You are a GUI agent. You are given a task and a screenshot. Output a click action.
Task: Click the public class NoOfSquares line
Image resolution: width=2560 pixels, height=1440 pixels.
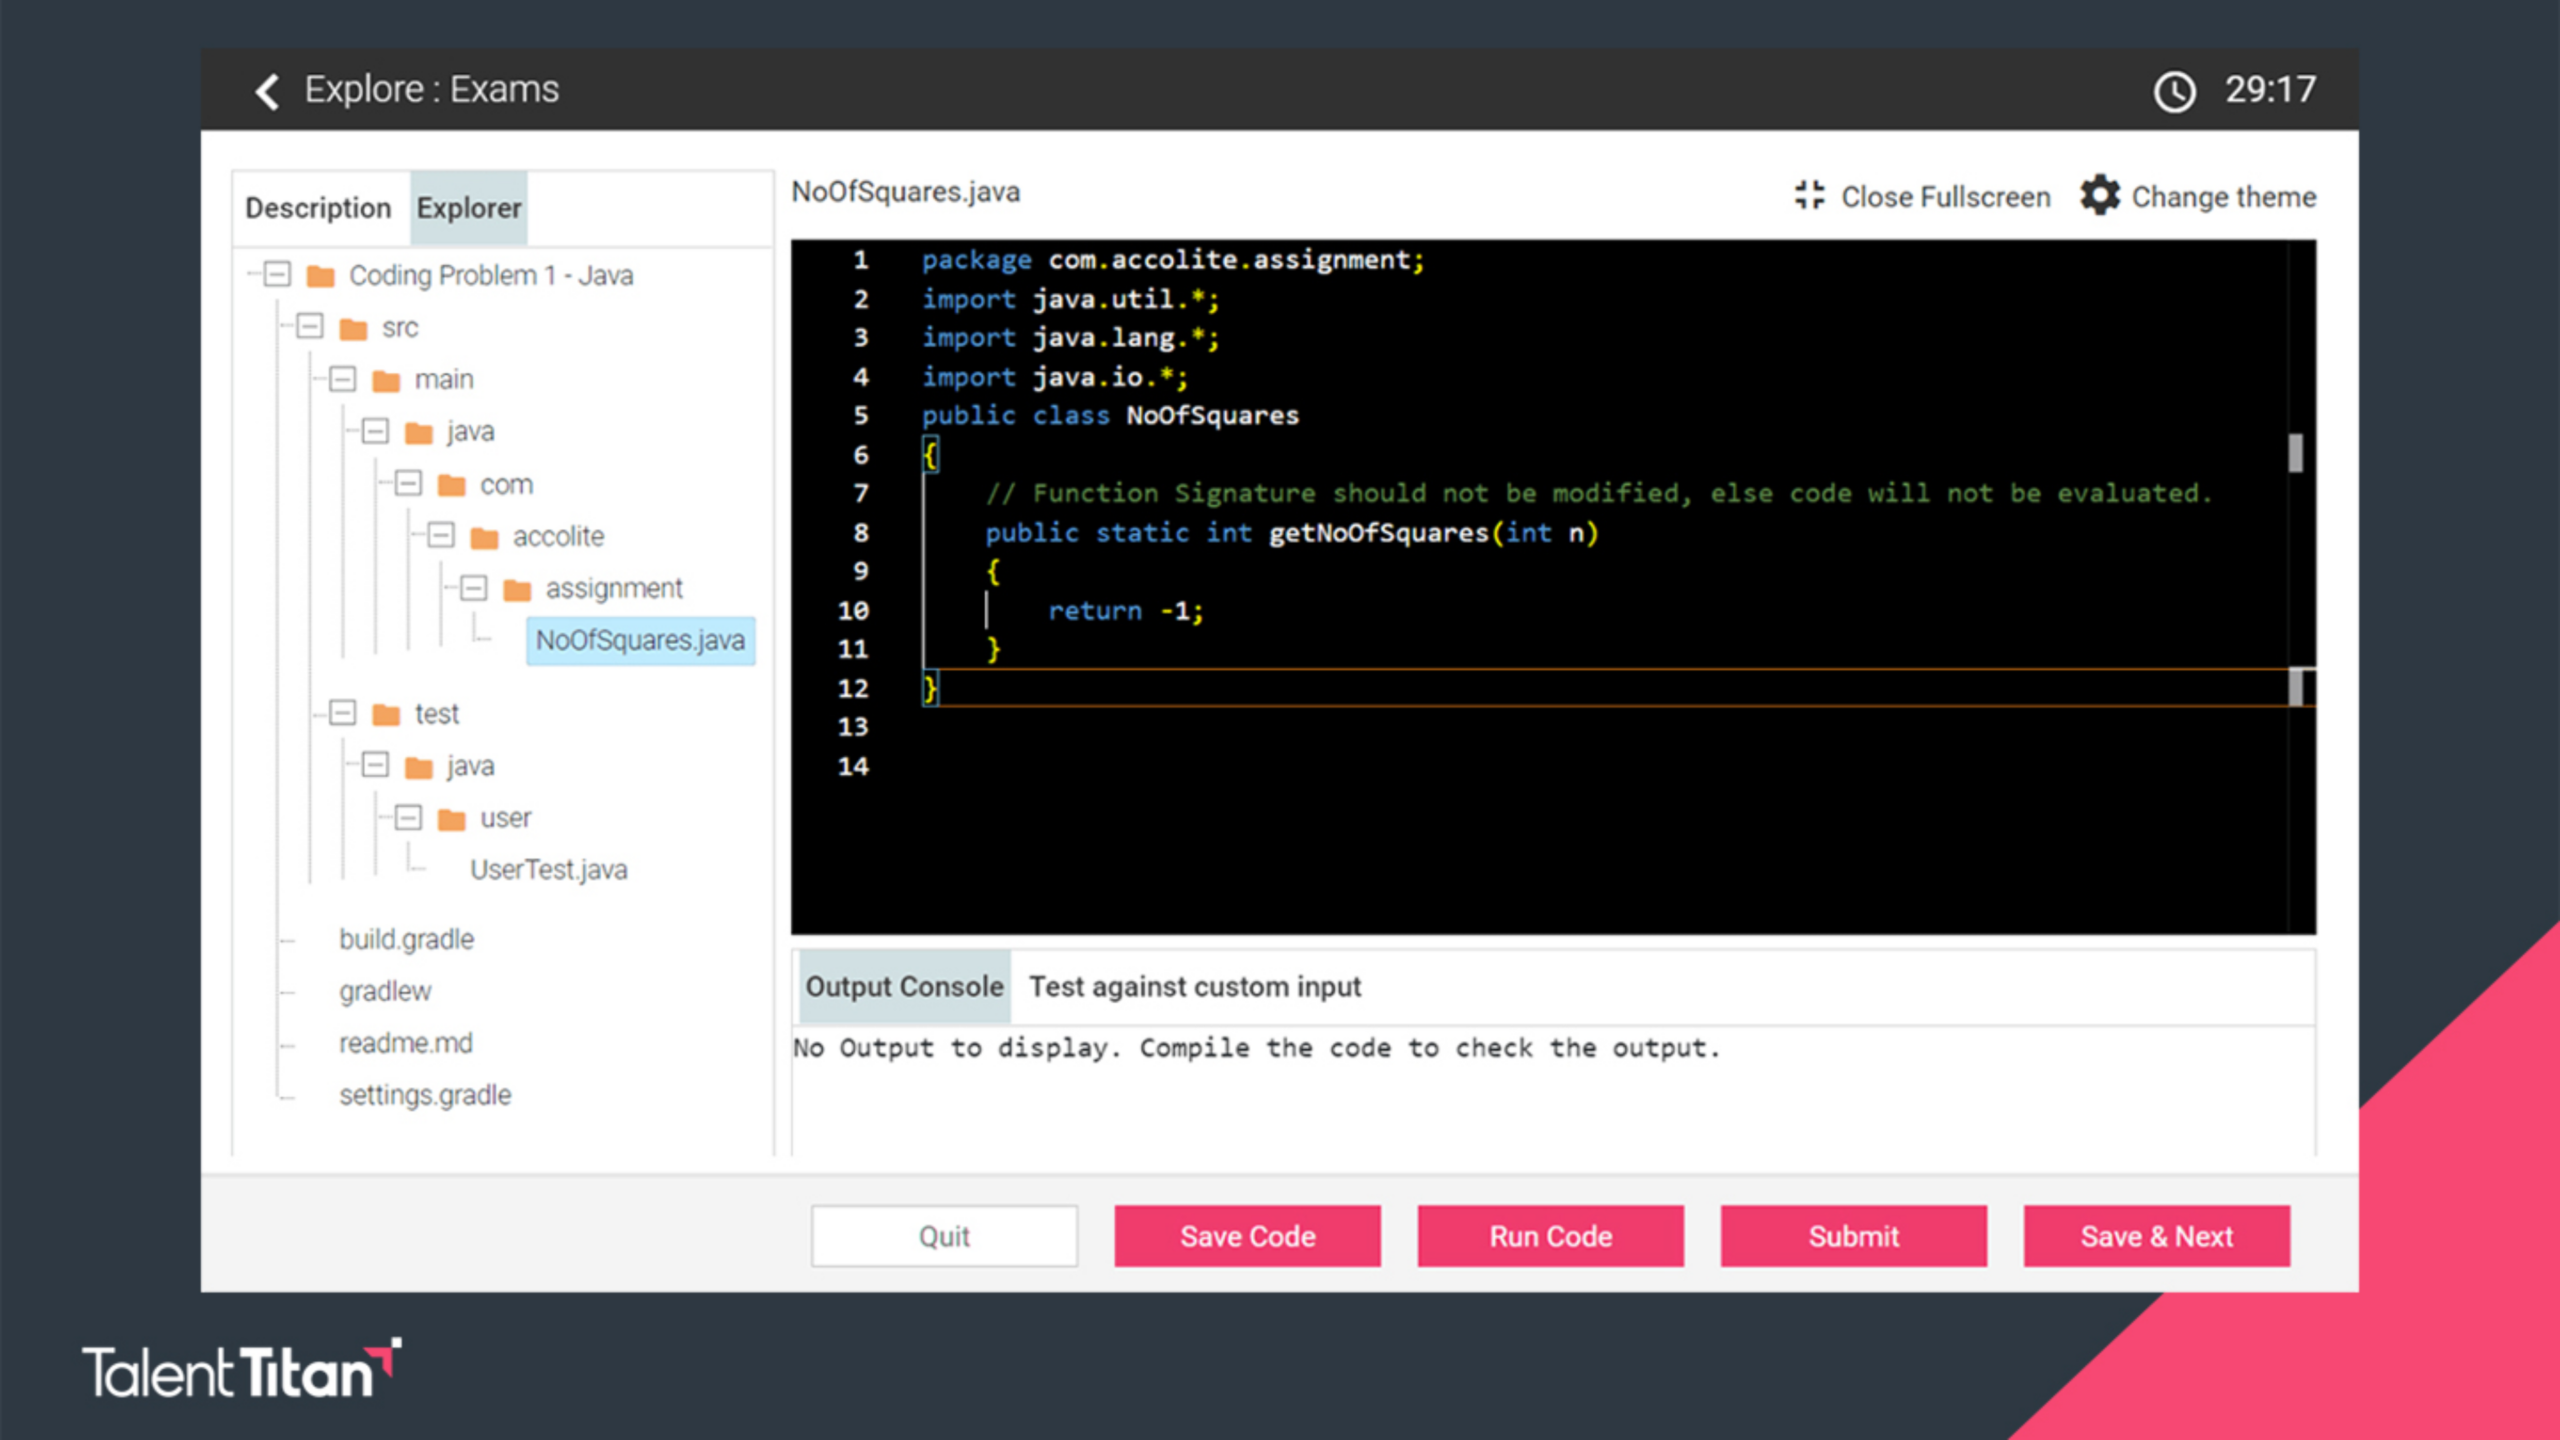1110,416
